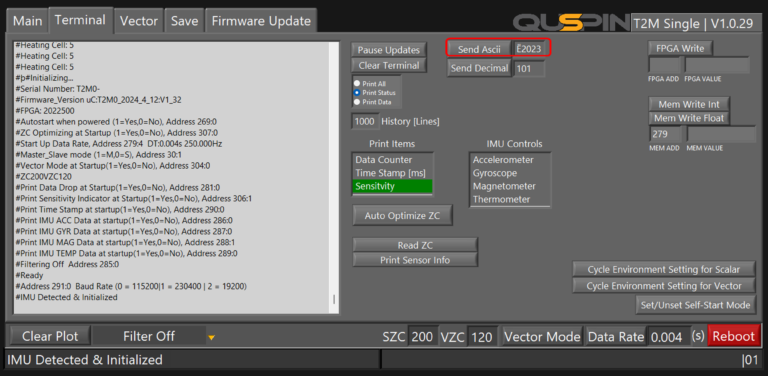Open the Filter Off dropdown arrow
Image resolution: width=768 pixels, height=376 pixels.
point(212,337)
